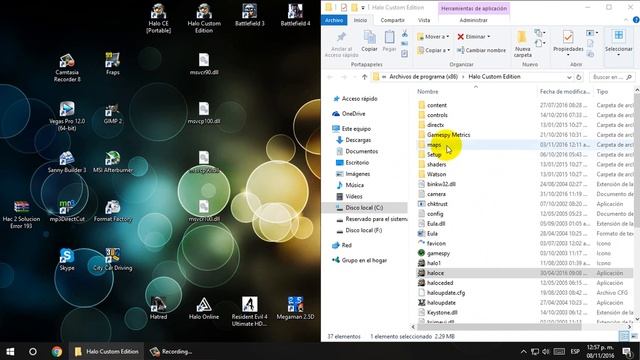This screenshot has height=360, width=640.
Task: Open Halo Custom Edition desktop shortcut
Action: tap(204, 18)
